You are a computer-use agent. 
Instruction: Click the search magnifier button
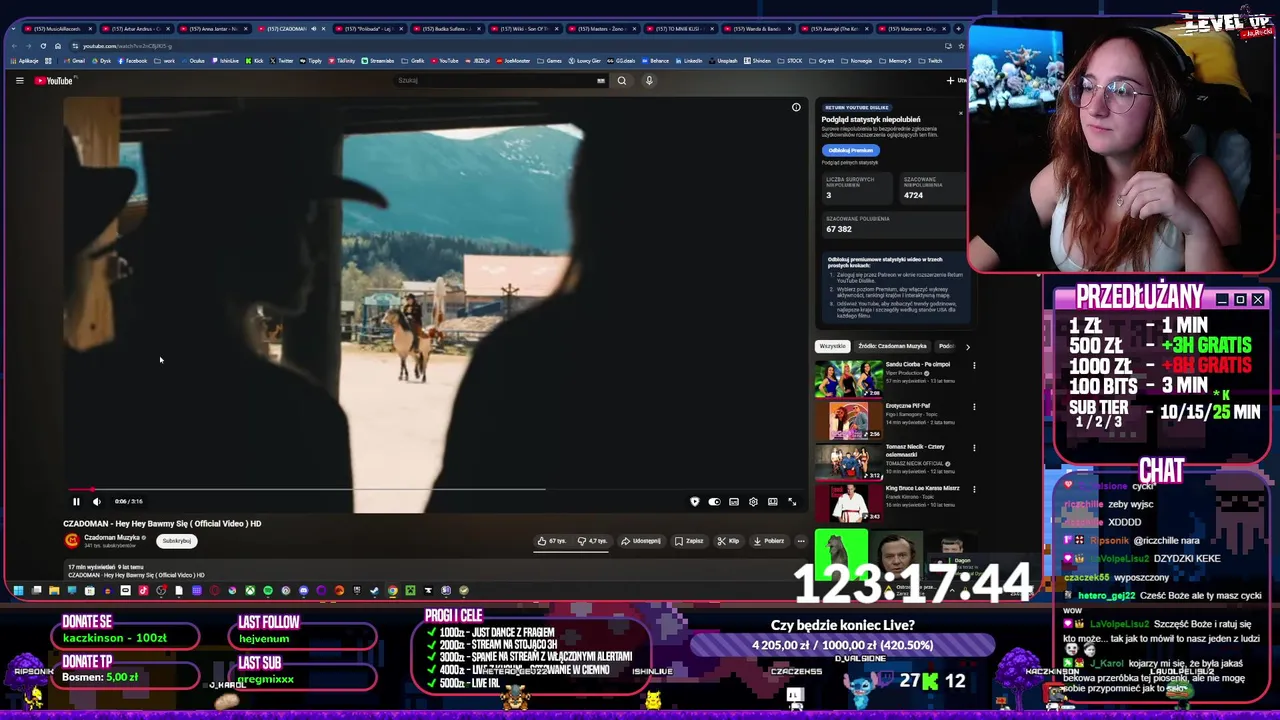point(622,80)
